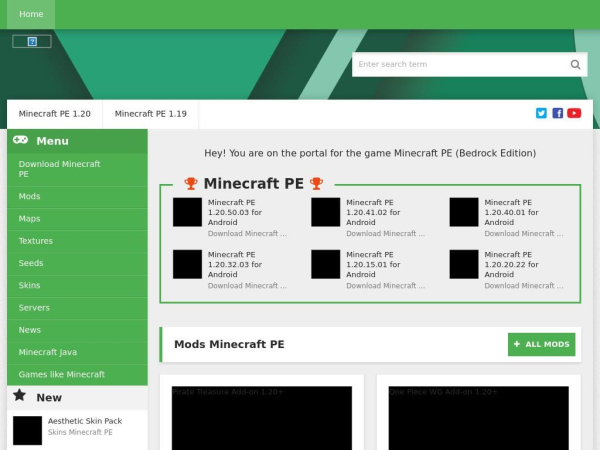Click the gamepad icon beside Menu
Image resolution: width=600 pixels, height=450 pixels.
[20, 140]
